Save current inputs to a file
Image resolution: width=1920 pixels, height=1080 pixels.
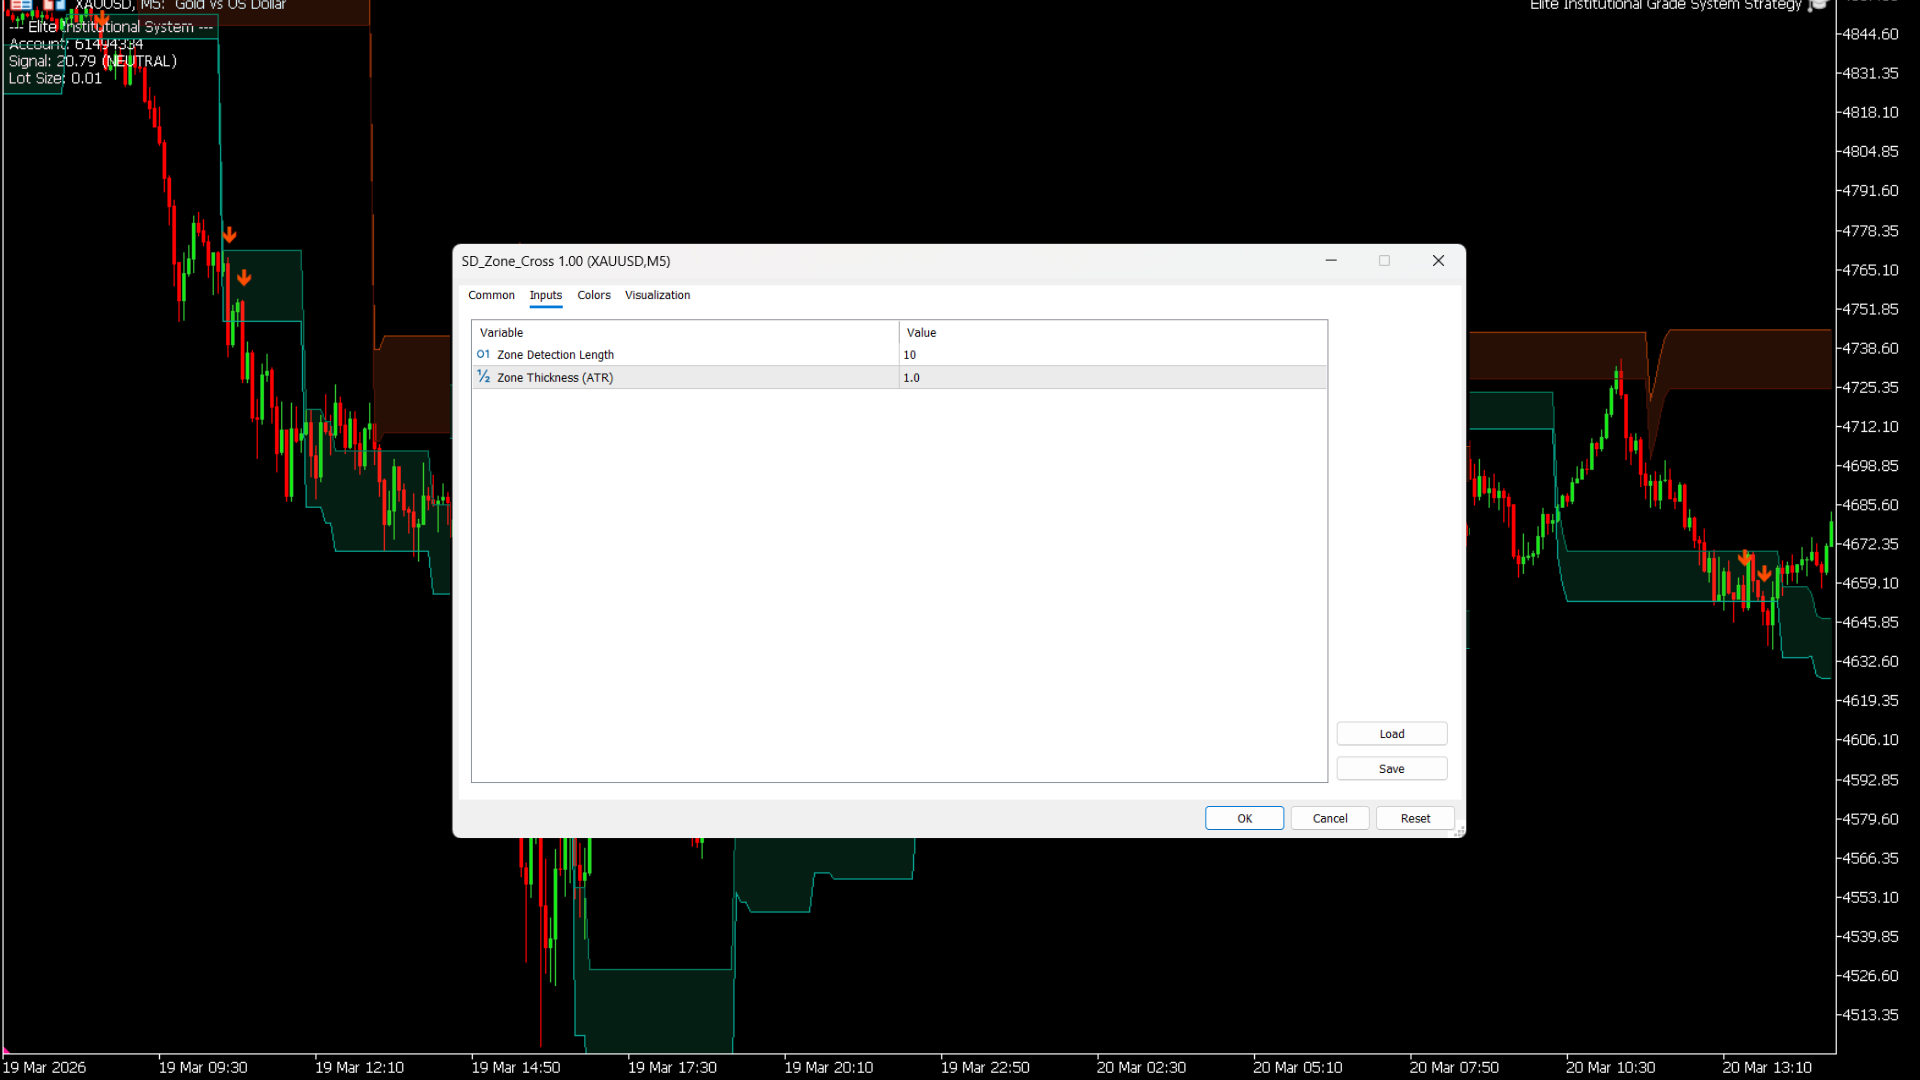(1391, 769)
